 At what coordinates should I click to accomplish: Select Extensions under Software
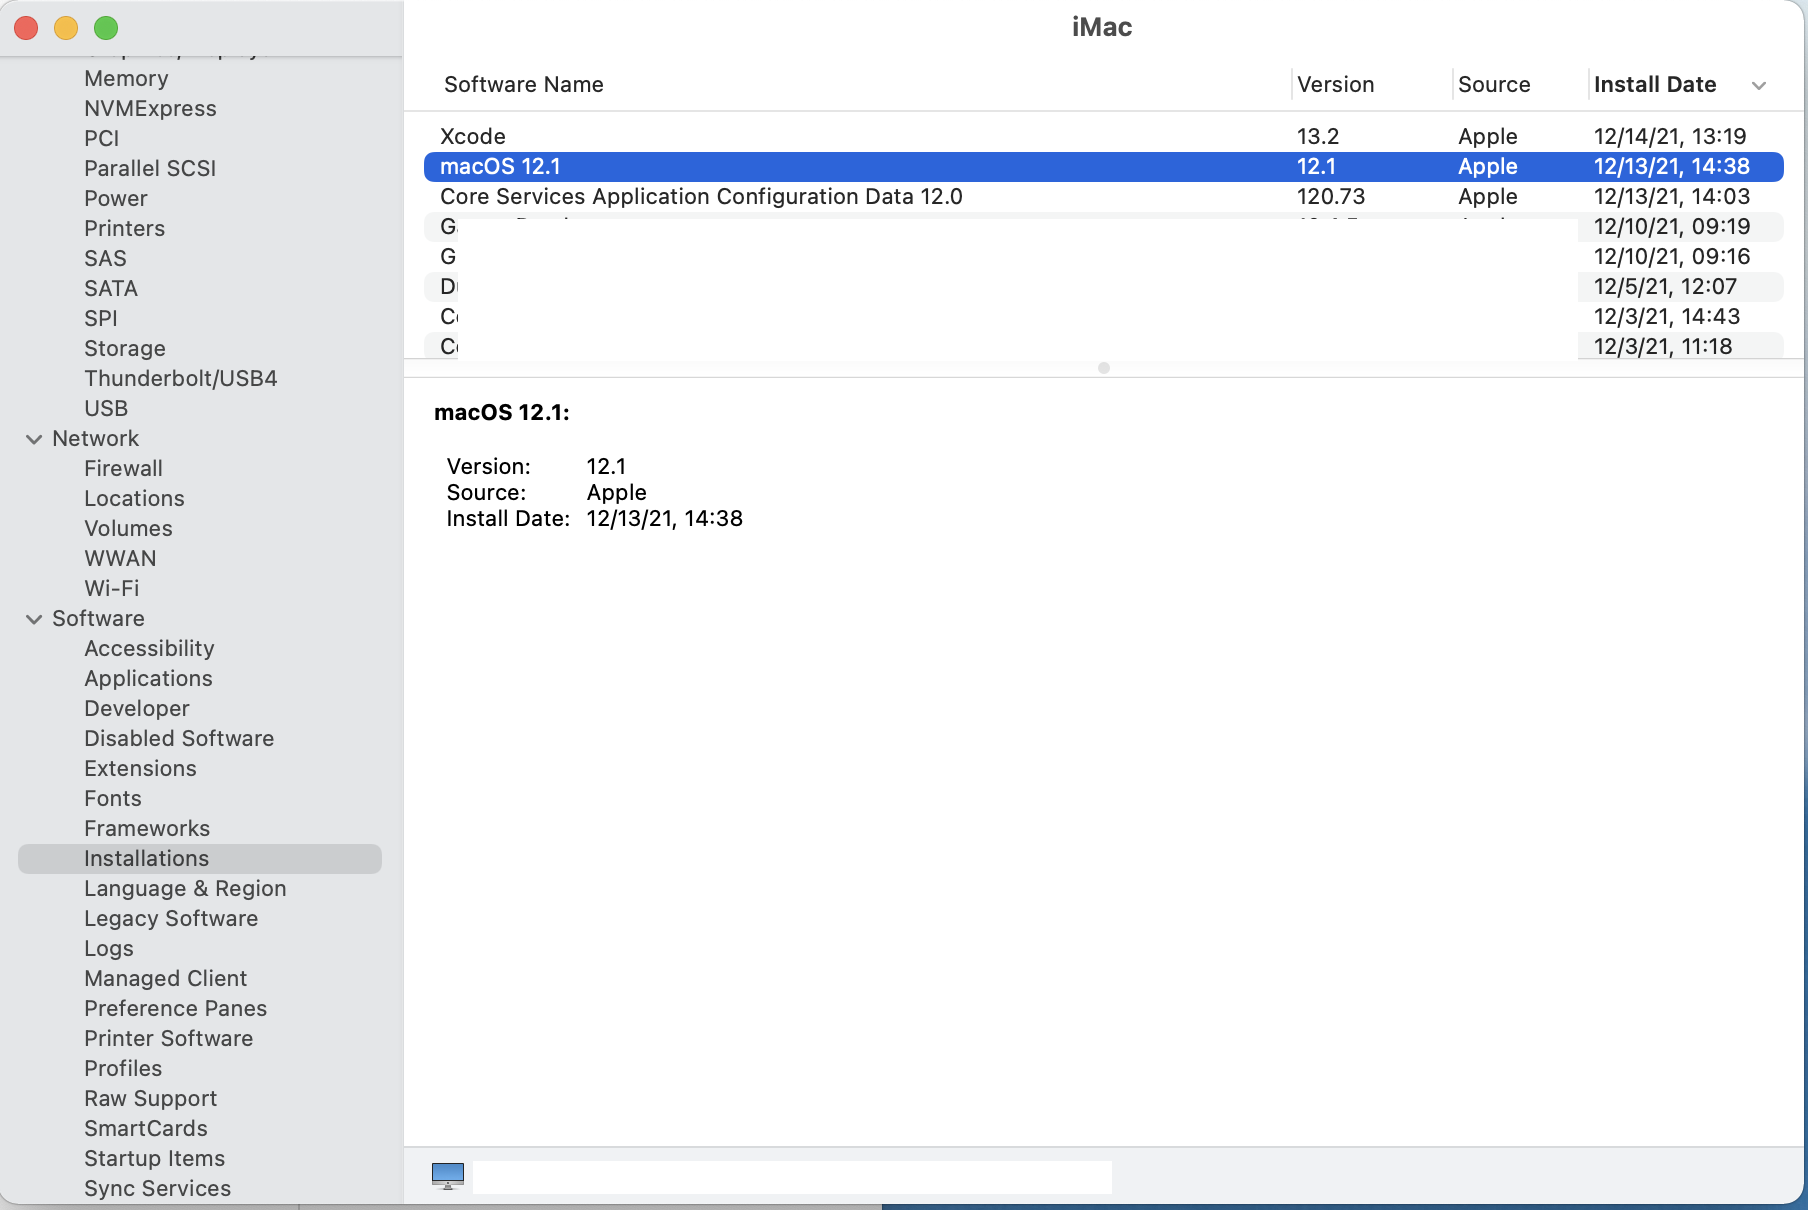coord(140,769)
